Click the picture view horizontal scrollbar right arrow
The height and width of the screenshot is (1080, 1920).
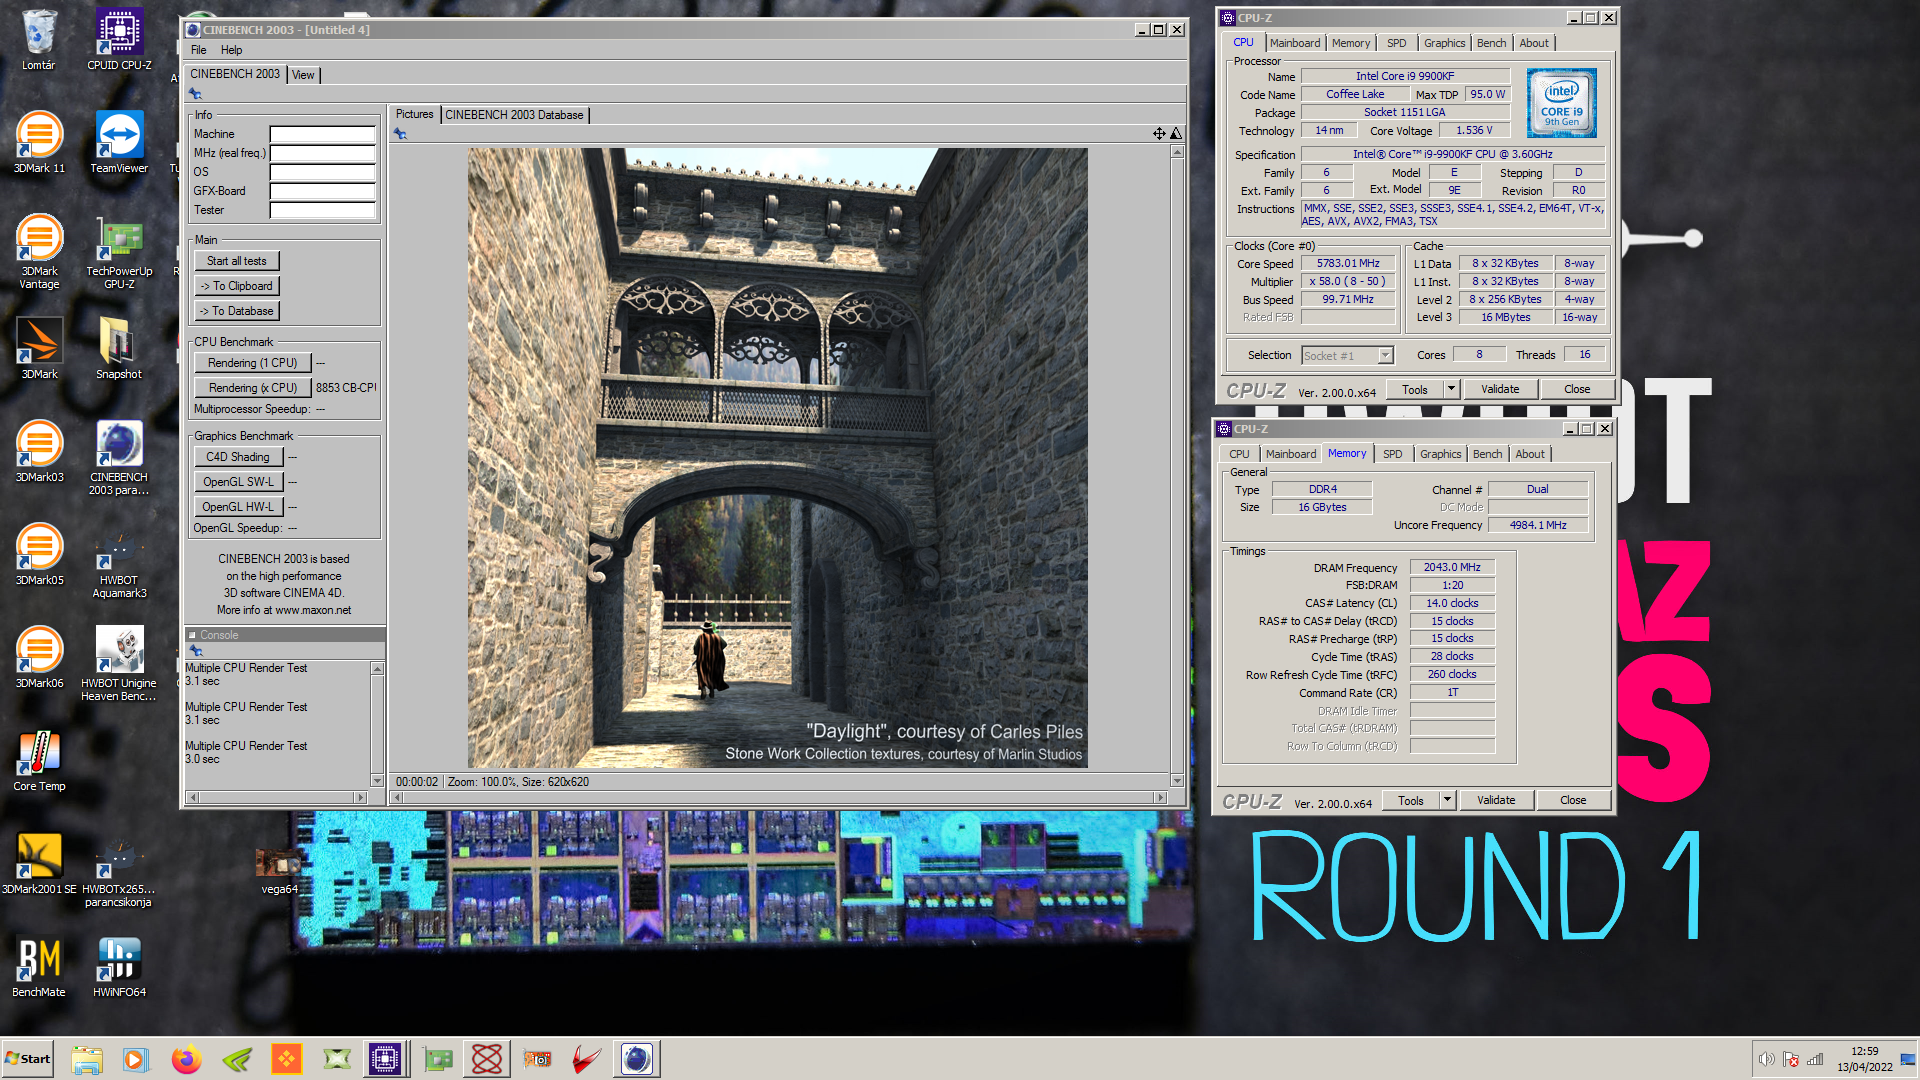[1160, 798]
